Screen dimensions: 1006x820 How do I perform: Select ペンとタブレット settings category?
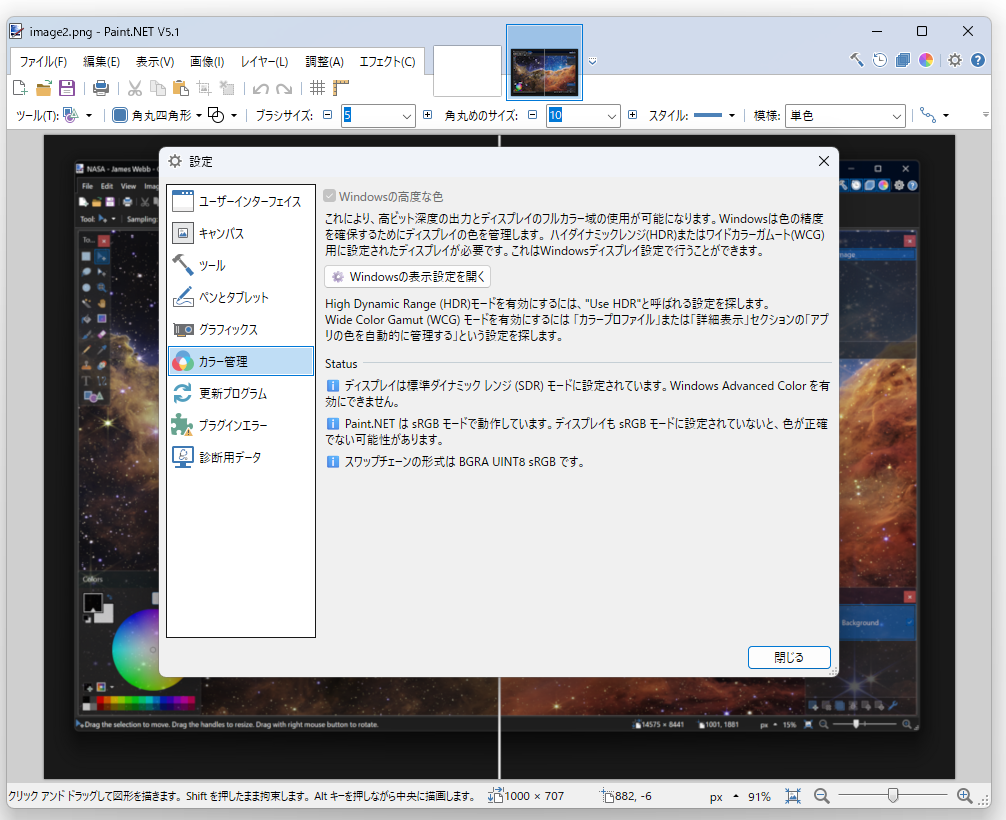[241, 297]
